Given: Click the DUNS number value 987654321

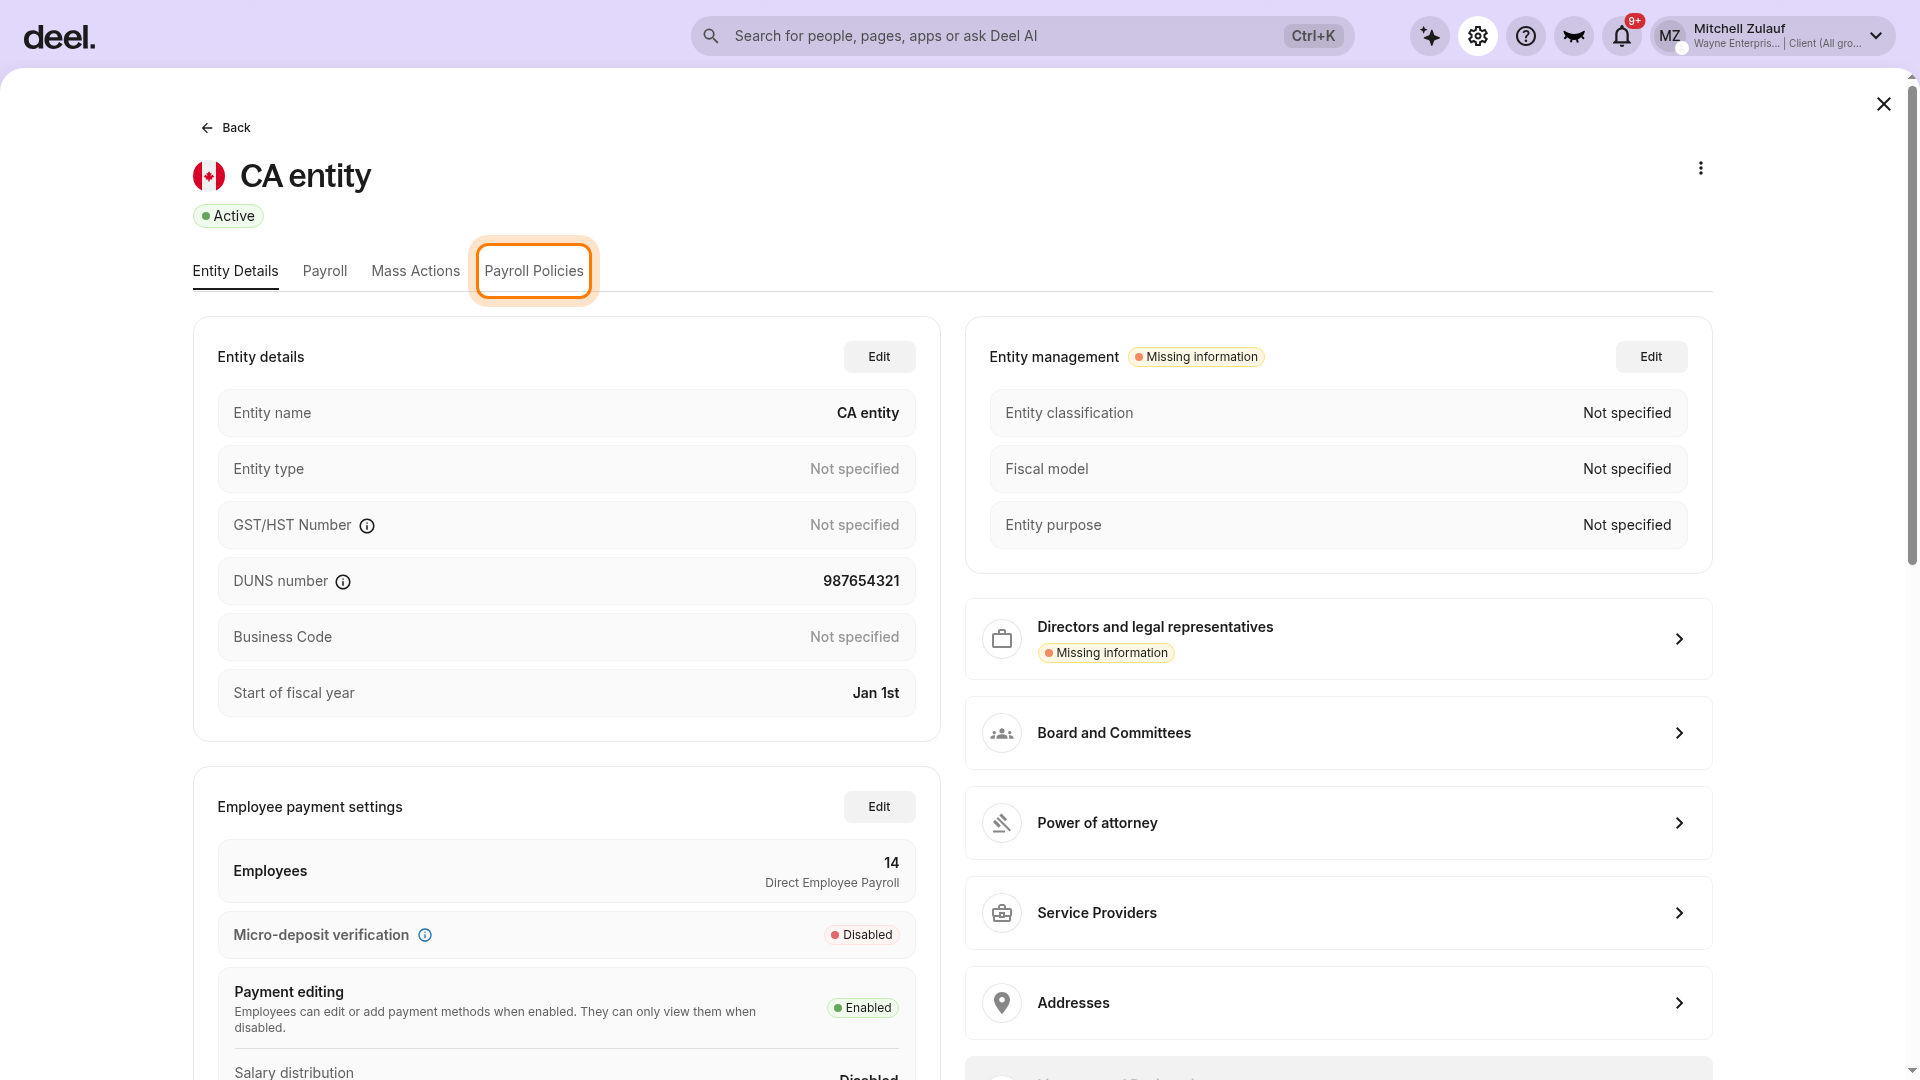Looking at the screenshot, I should click(861, 581).
